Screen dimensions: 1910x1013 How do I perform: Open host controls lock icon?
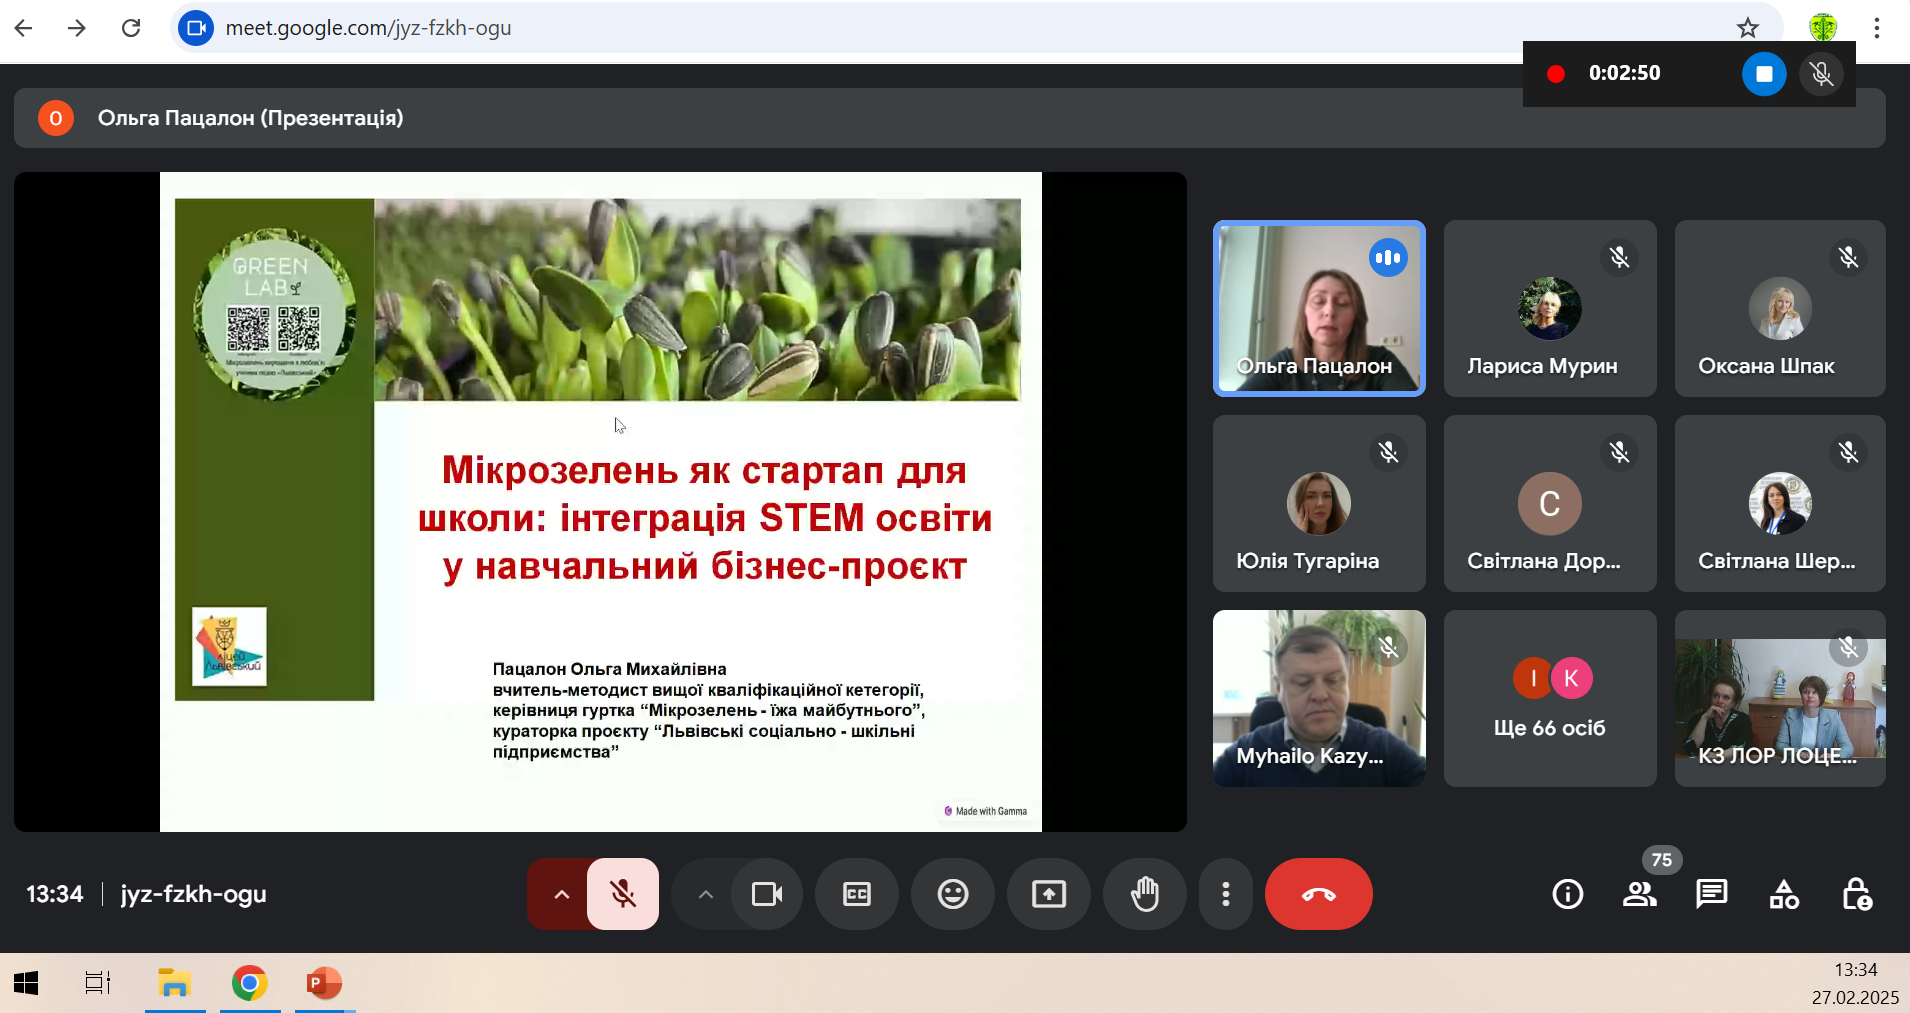coord(1856,894)
